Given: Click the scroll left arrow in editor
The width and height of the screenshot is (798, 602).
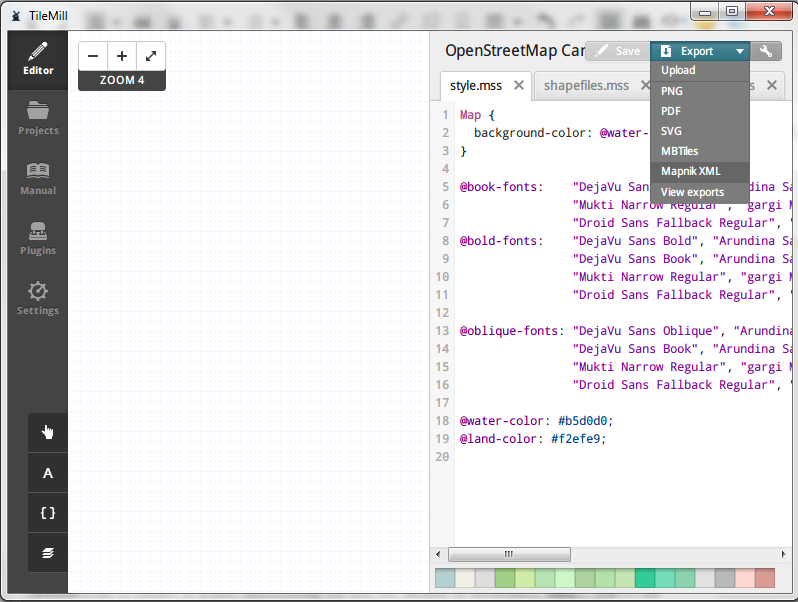Looking at the screenshot, I should point(439,554).
